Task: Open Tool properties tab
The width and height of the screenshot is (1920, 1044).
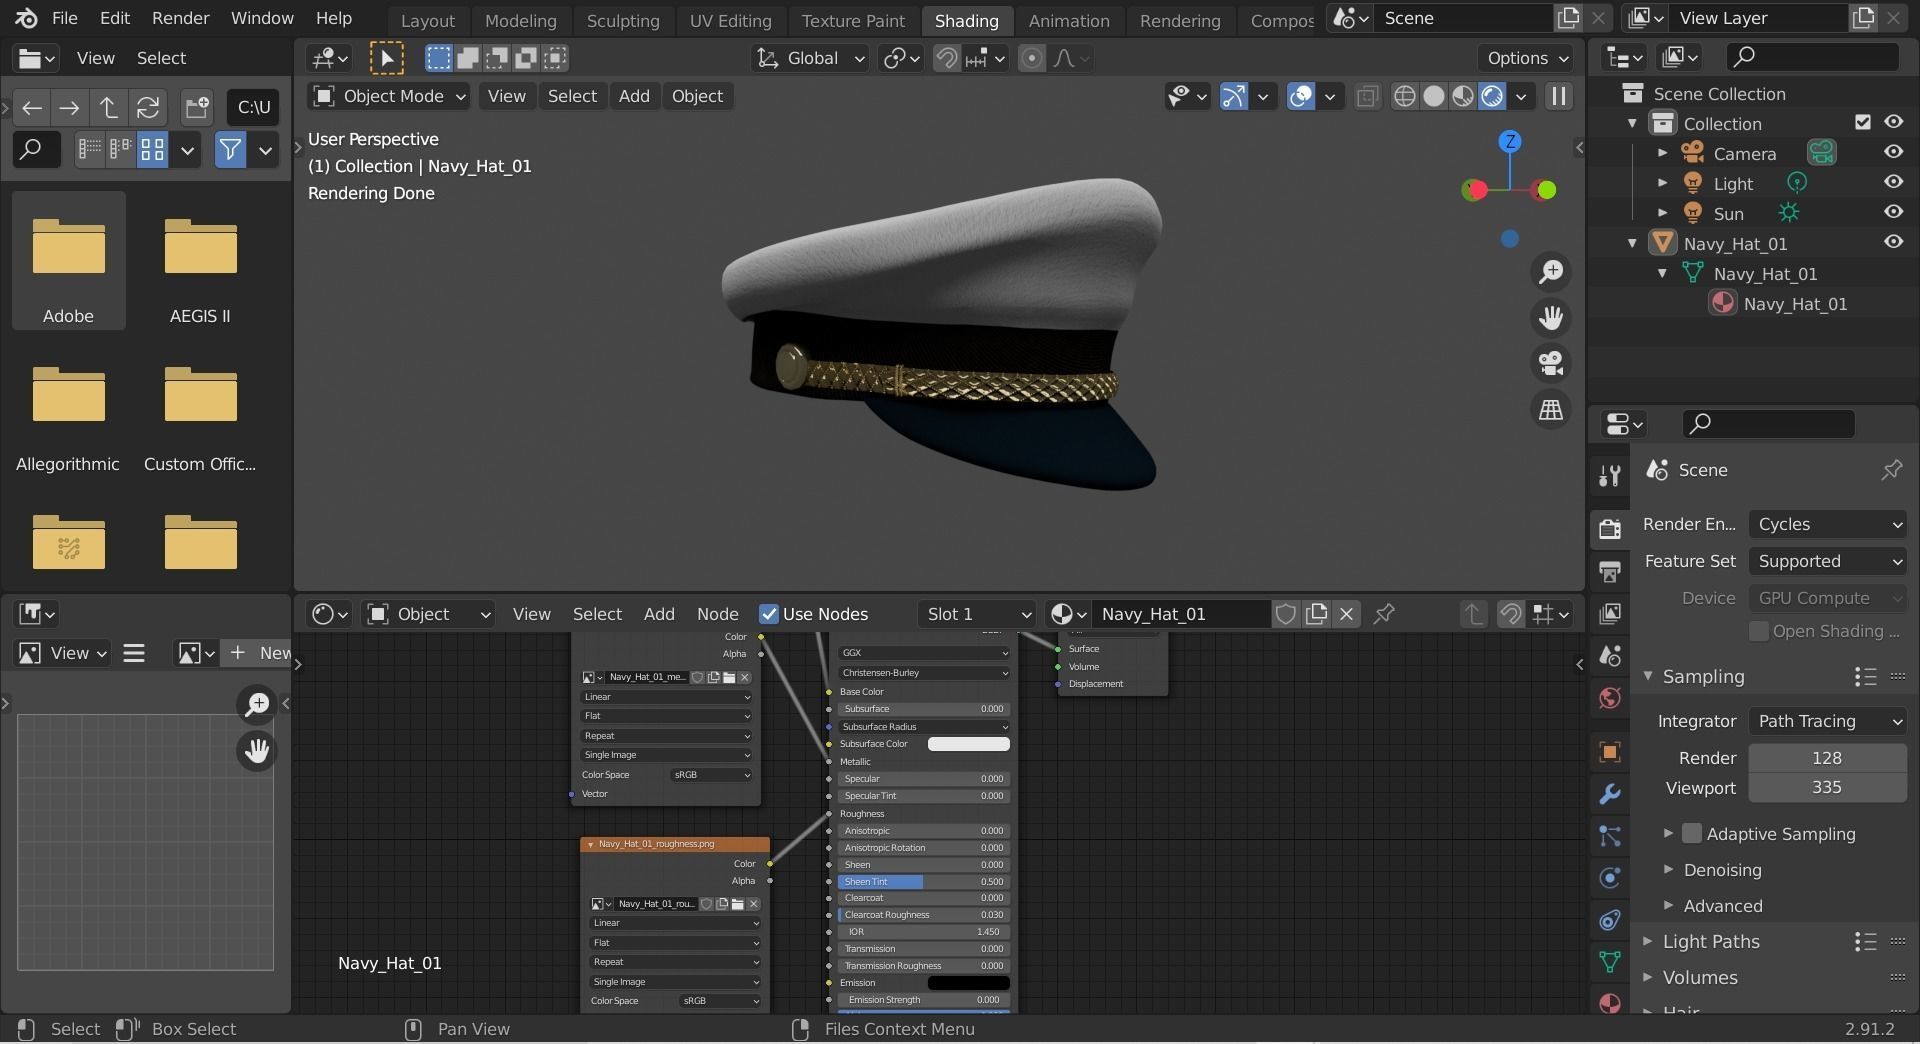Action: pos(1609,476)
